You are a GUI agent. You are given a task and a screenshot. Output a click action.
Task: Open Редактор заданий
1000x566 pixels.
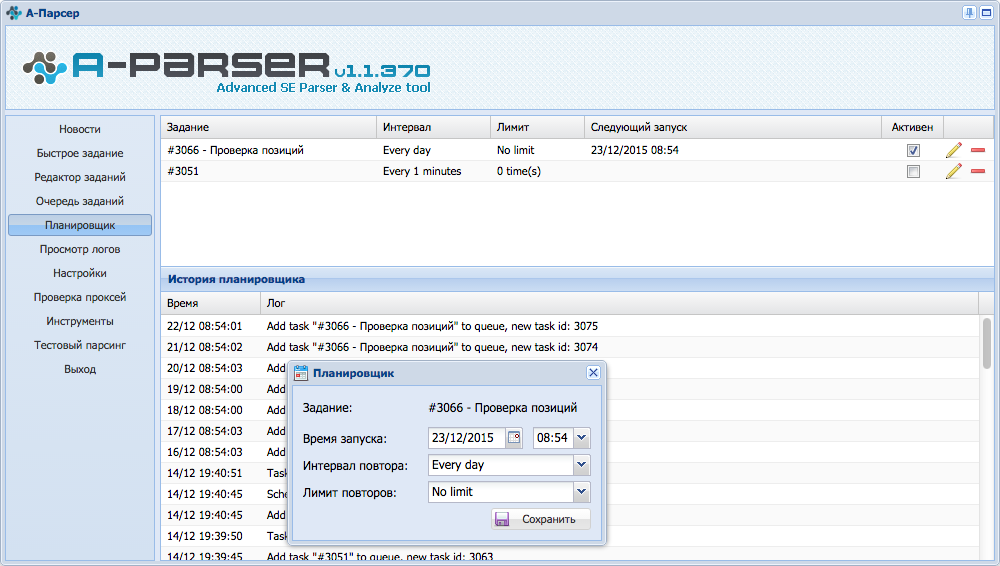pos(80,177)
